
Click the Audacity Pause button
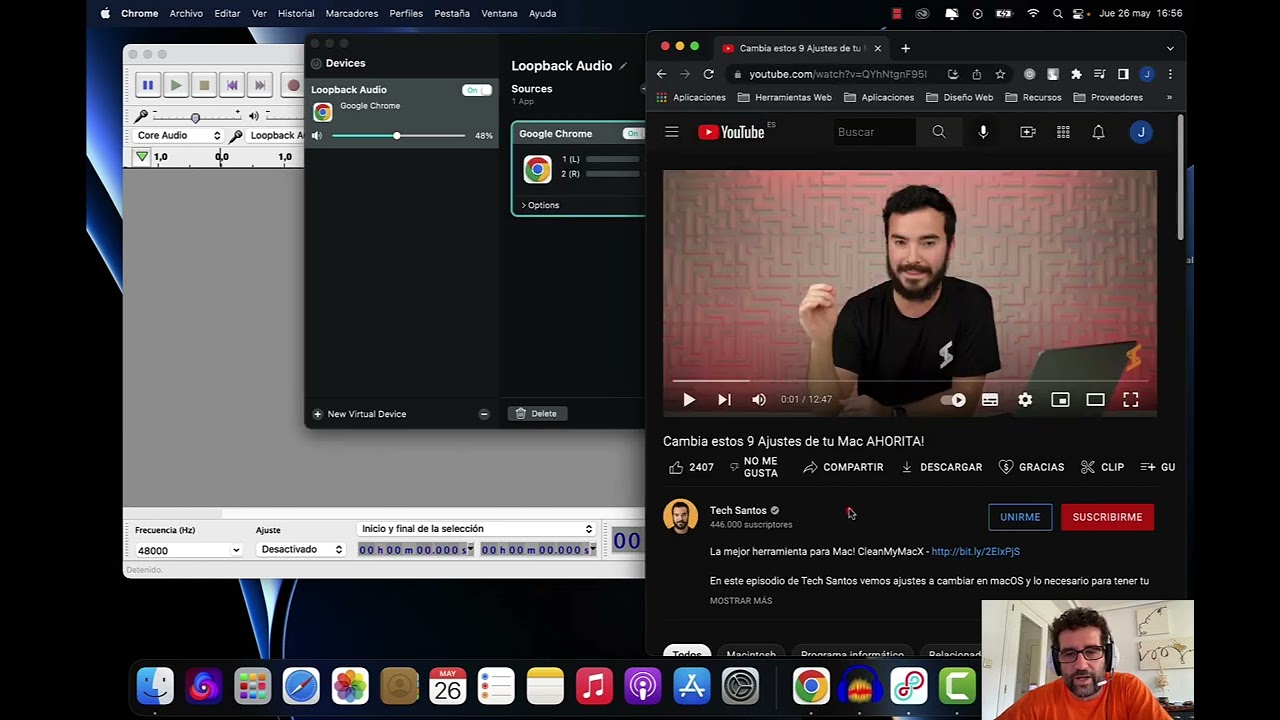(148, 86)
